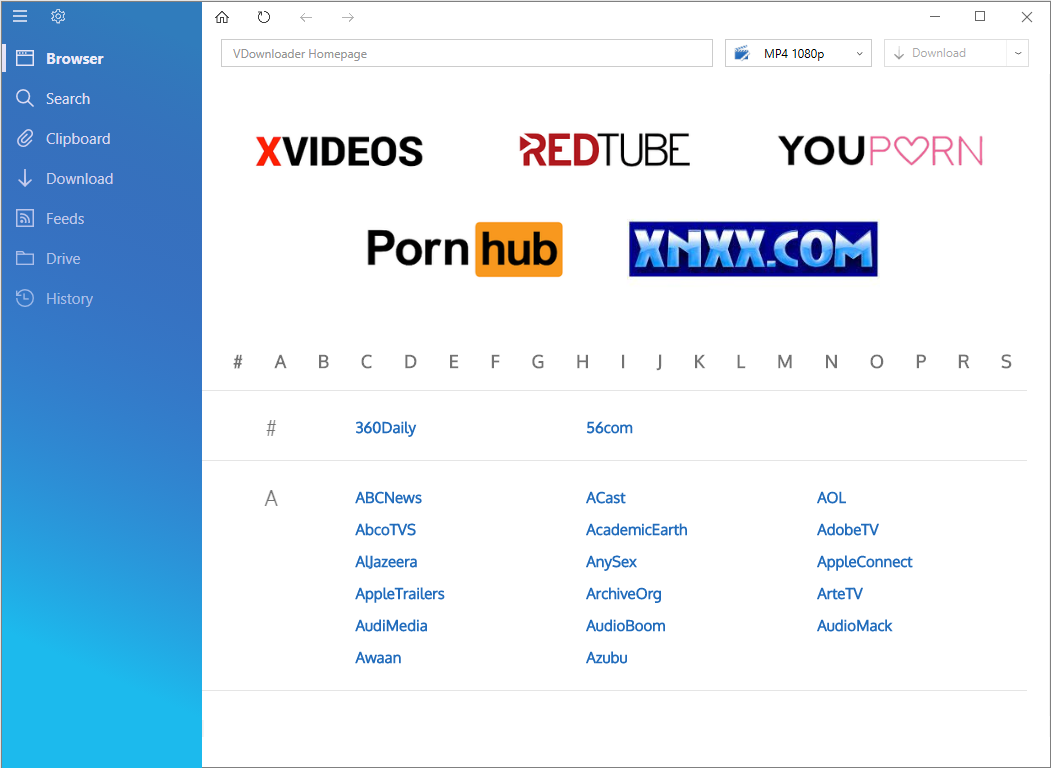
Task: Open the ACast link
Action: (x=606, y=498)
